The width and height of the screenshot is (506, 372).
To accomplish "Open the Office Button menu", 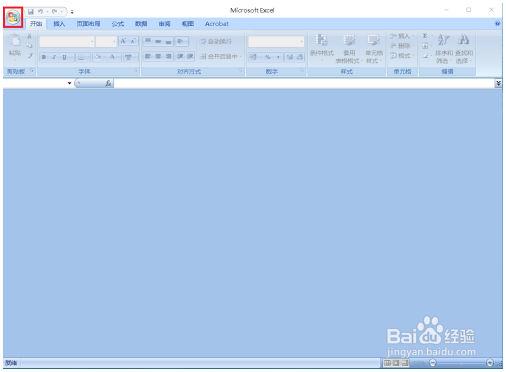I will (x=13, y=17).
